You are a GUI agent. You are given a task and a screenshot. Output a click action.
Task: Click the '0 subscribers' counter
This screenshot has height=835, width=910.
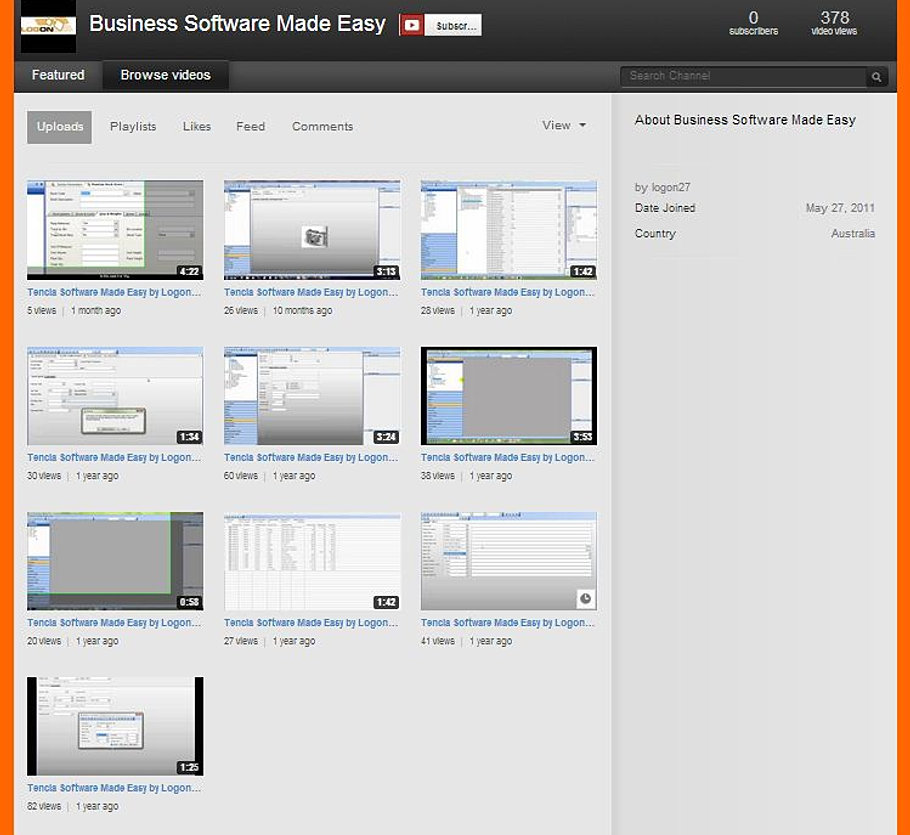point(753,23)
